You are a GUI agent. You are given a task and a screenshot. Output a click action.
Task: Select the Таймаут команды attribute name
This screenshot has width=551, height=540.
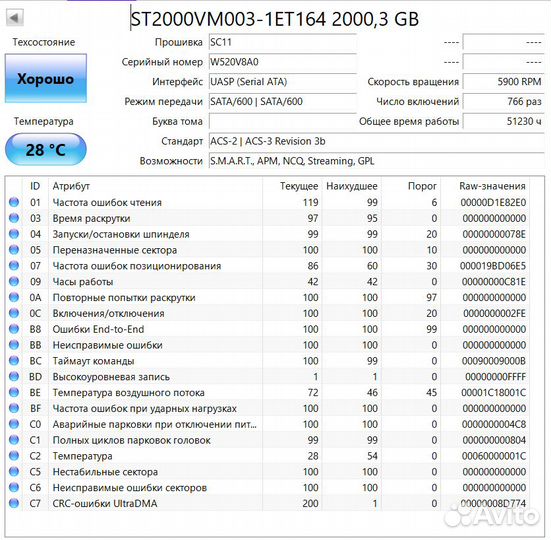pos(93,361)
